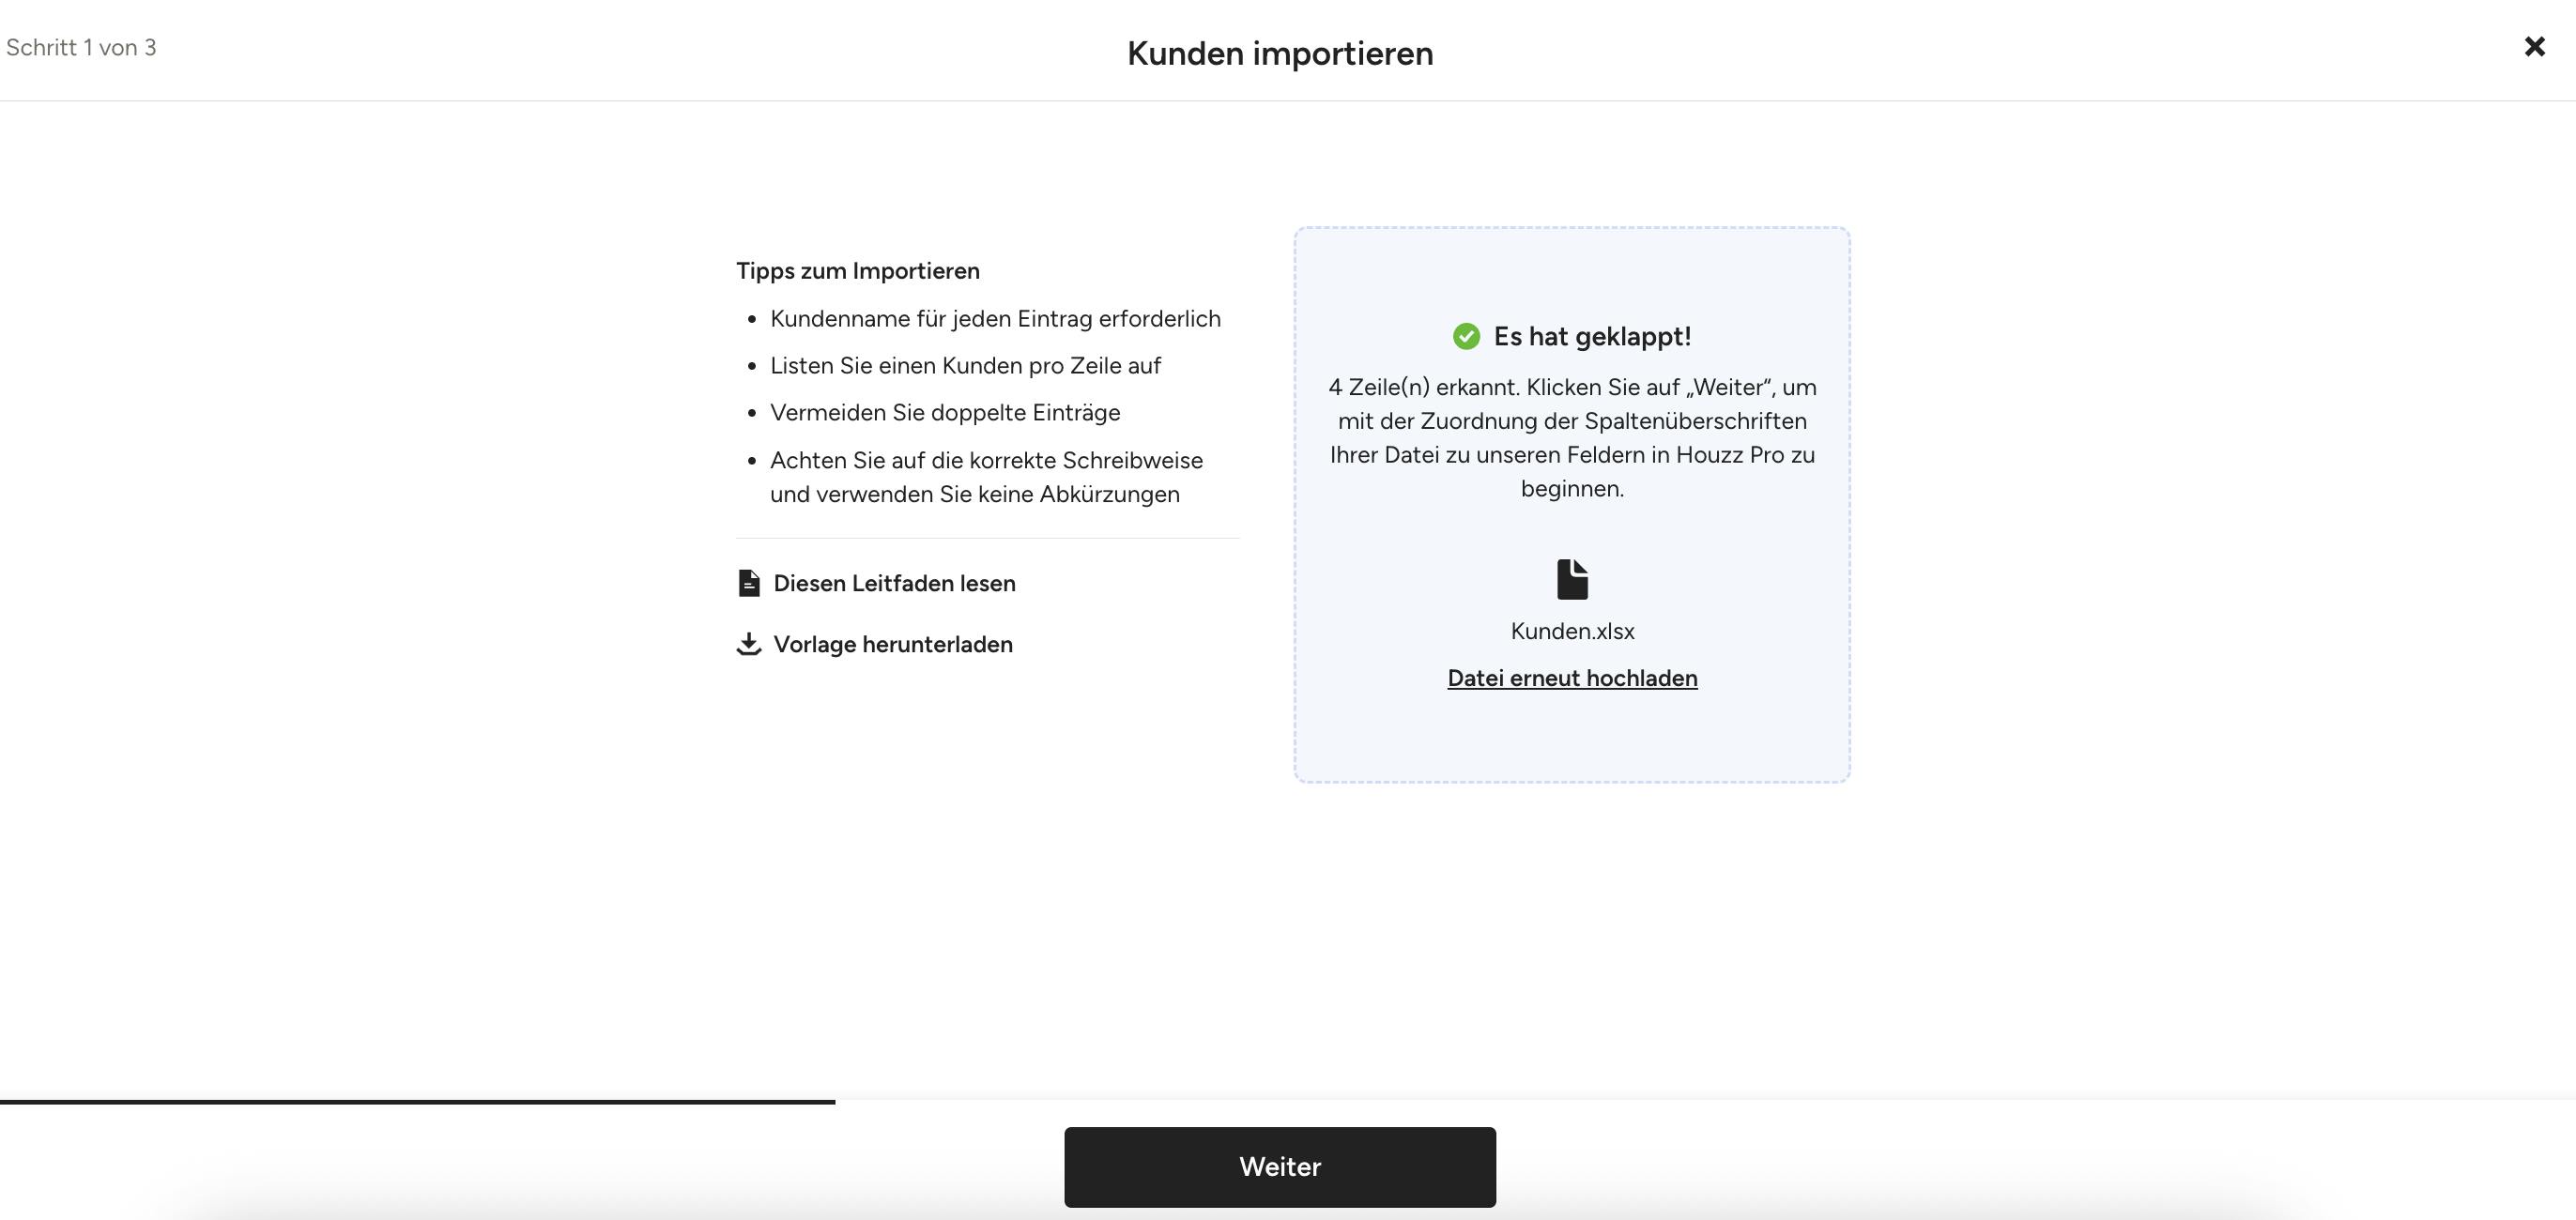Close the Kunden importieren dialog
This screenshot has height=1220, width=2576.
click(x=2534, y=47)
